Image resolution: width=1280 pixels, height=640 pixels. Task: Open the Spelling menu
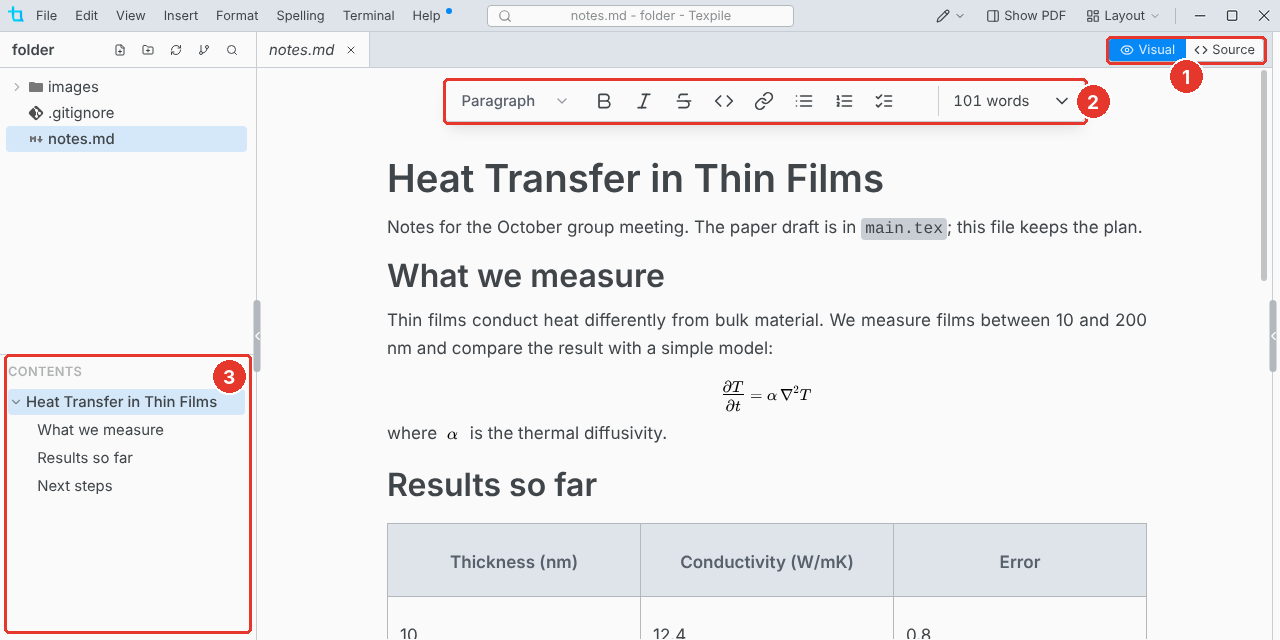(x=300, y=16)
